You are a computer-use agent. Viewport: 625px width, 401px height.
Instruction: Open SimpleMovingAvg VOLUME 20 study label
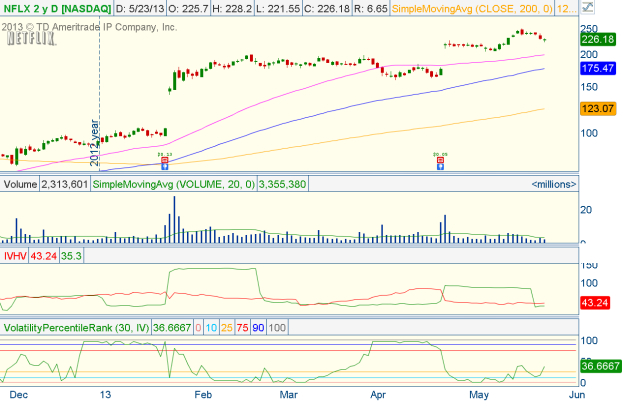click(x=174, y=184)
